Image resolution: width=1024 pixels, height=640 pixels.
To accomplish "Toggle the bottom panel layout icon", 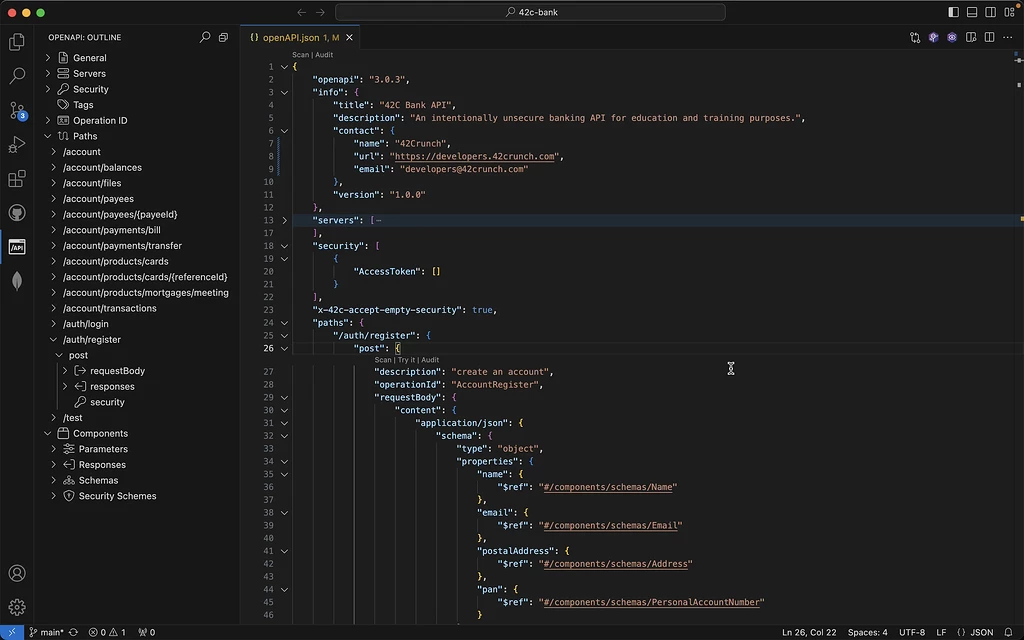I will point(972,12).
